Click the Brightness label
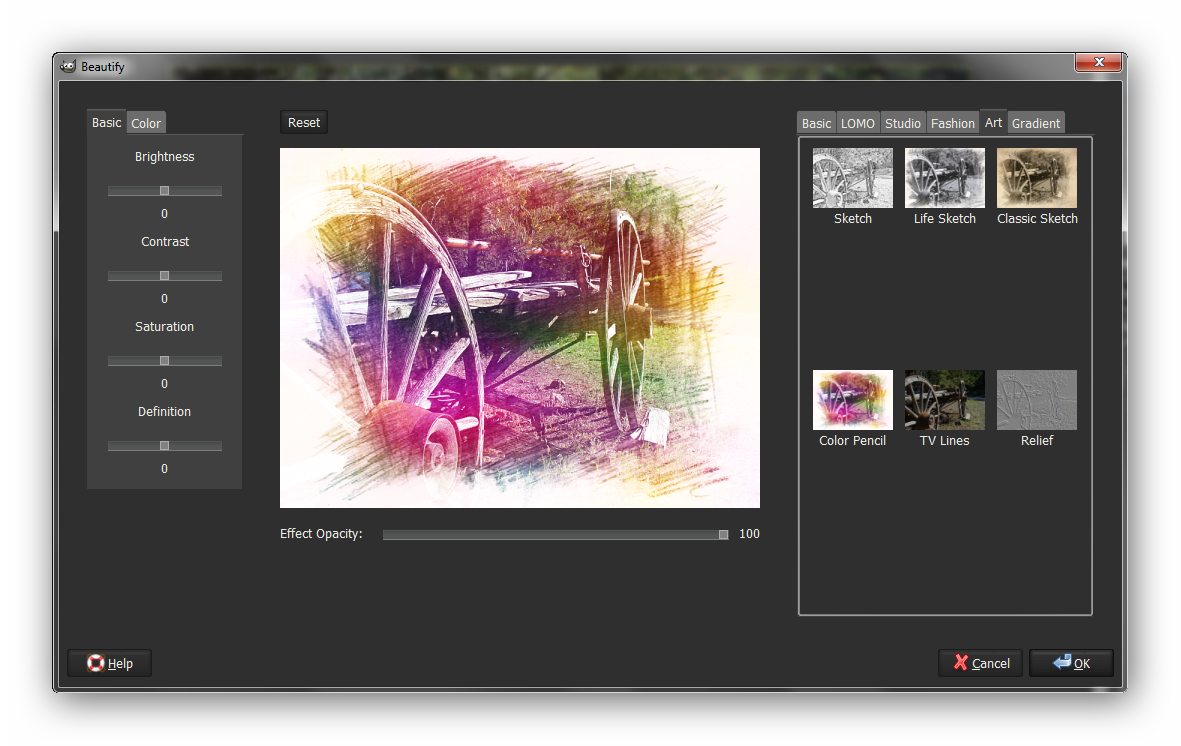The height and width of the screenshot is (746, 1181). pos(164,157)
